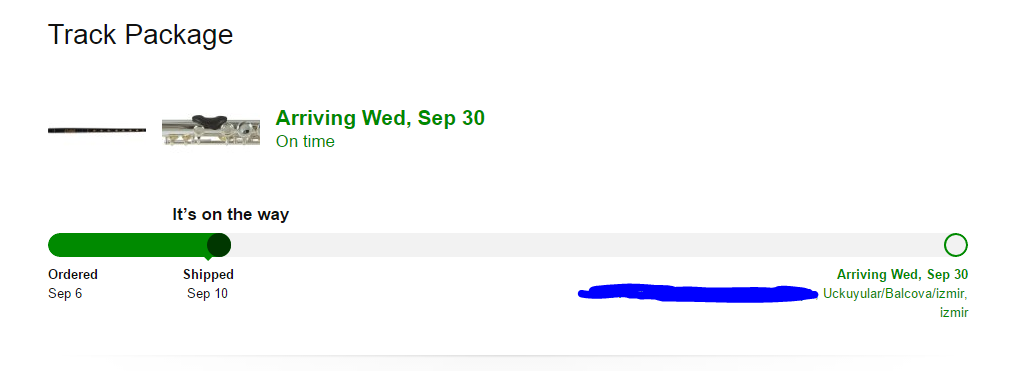
Task: Click the blue redacted address scribble
Action: [698, 293]
